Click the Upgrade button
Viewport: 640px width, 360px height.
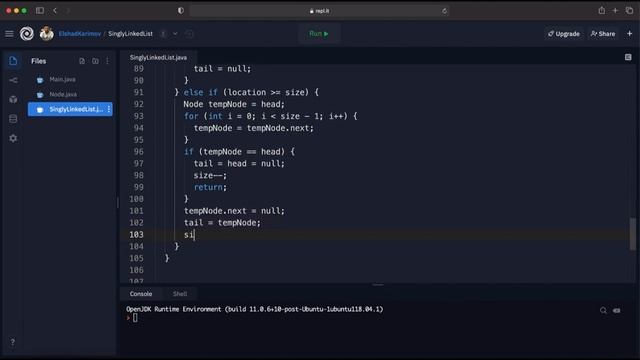564,34
